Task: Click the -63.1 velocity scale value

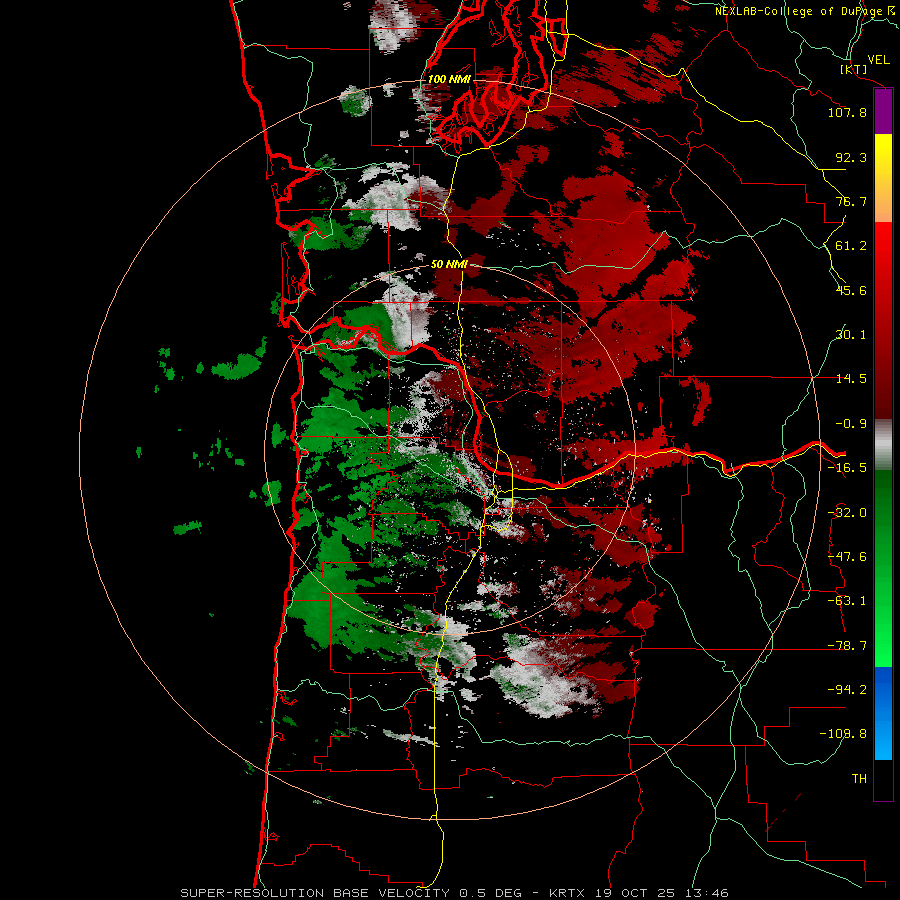Action: click(x=847, y=601)
